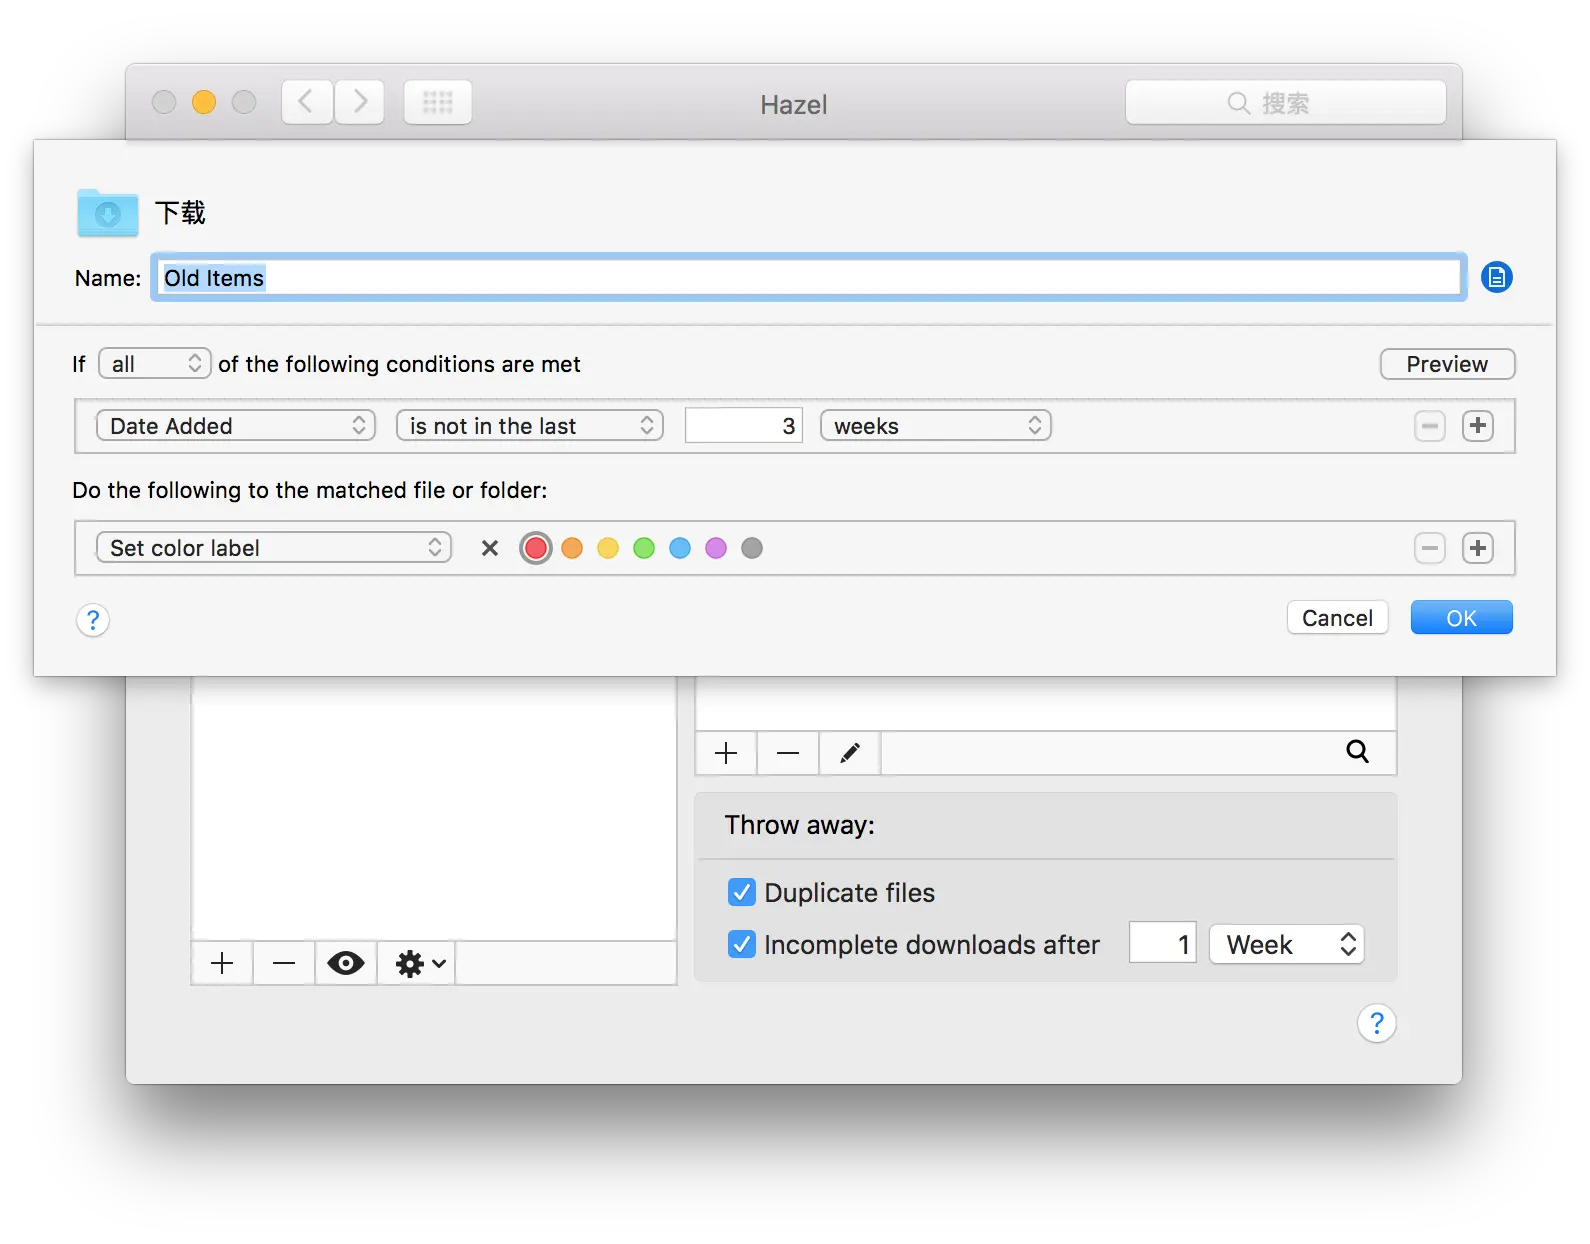Select the purple color label

point(716,548)
